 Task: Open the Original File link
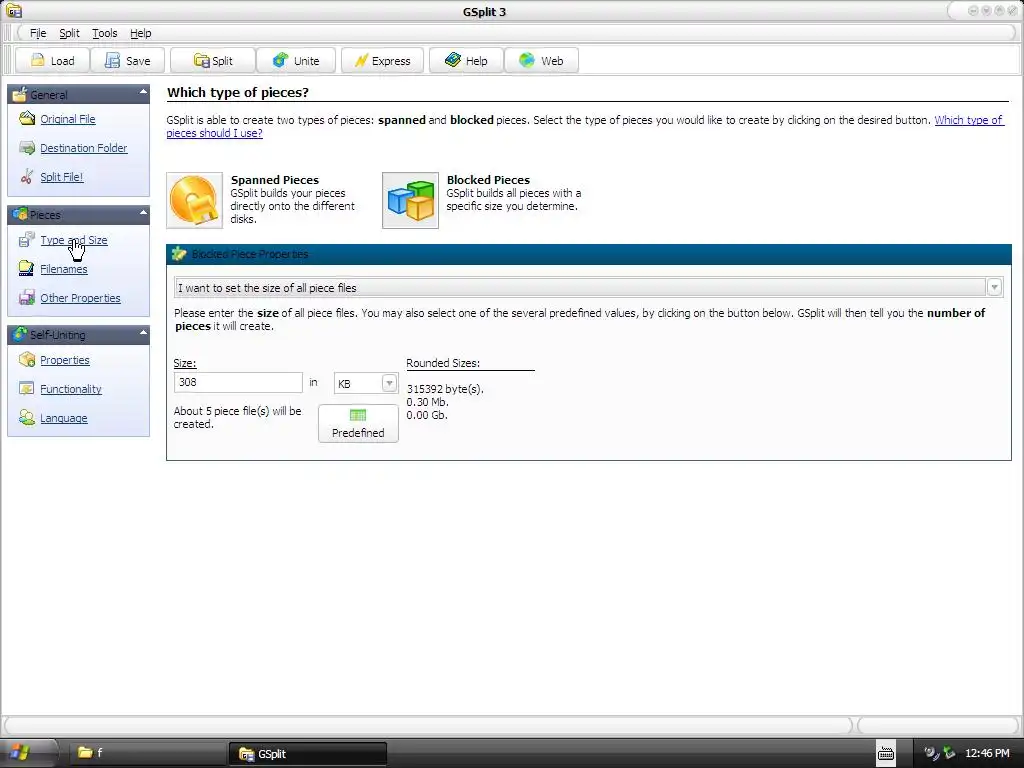(x=68, y=119)
